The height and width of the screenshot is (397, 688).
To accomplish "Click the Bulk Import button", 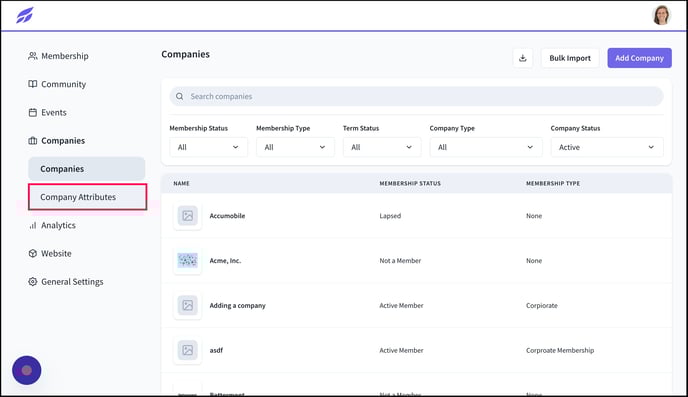I will tap(570, 58).
